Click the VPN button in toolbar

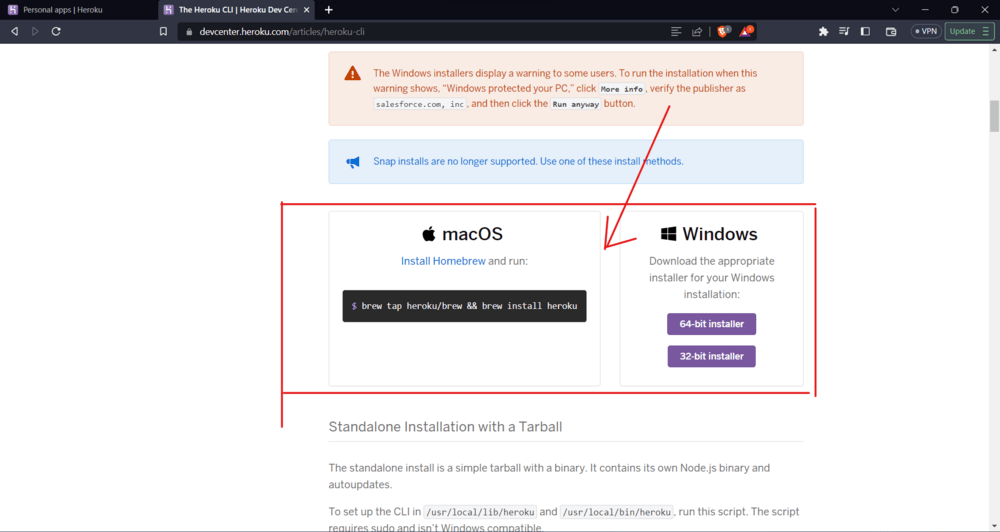tap(926, 31)
